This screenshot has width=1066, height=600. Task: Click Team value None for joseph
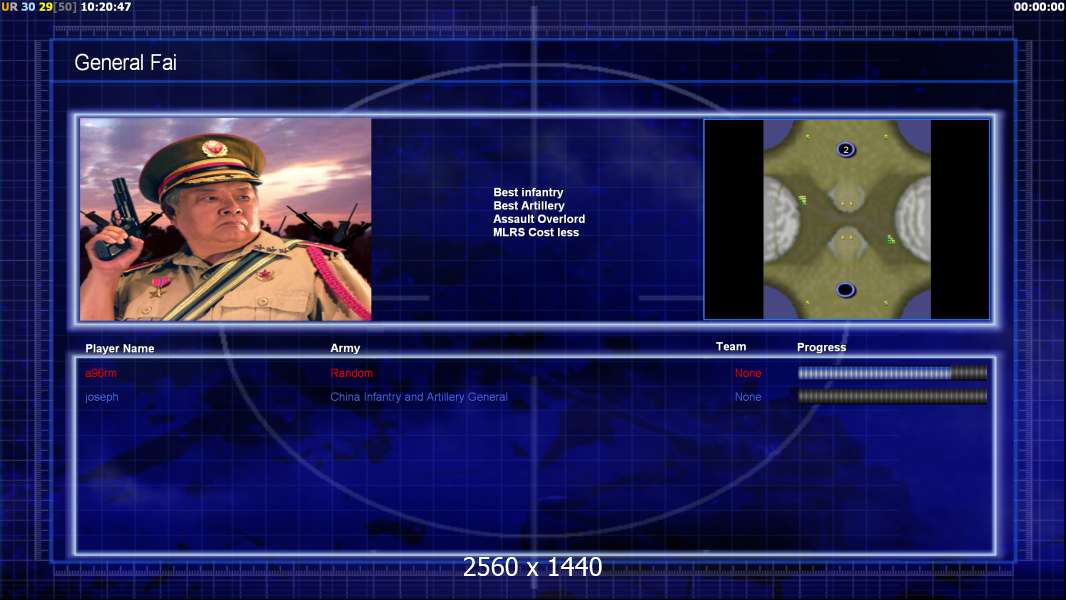point(748,397)
